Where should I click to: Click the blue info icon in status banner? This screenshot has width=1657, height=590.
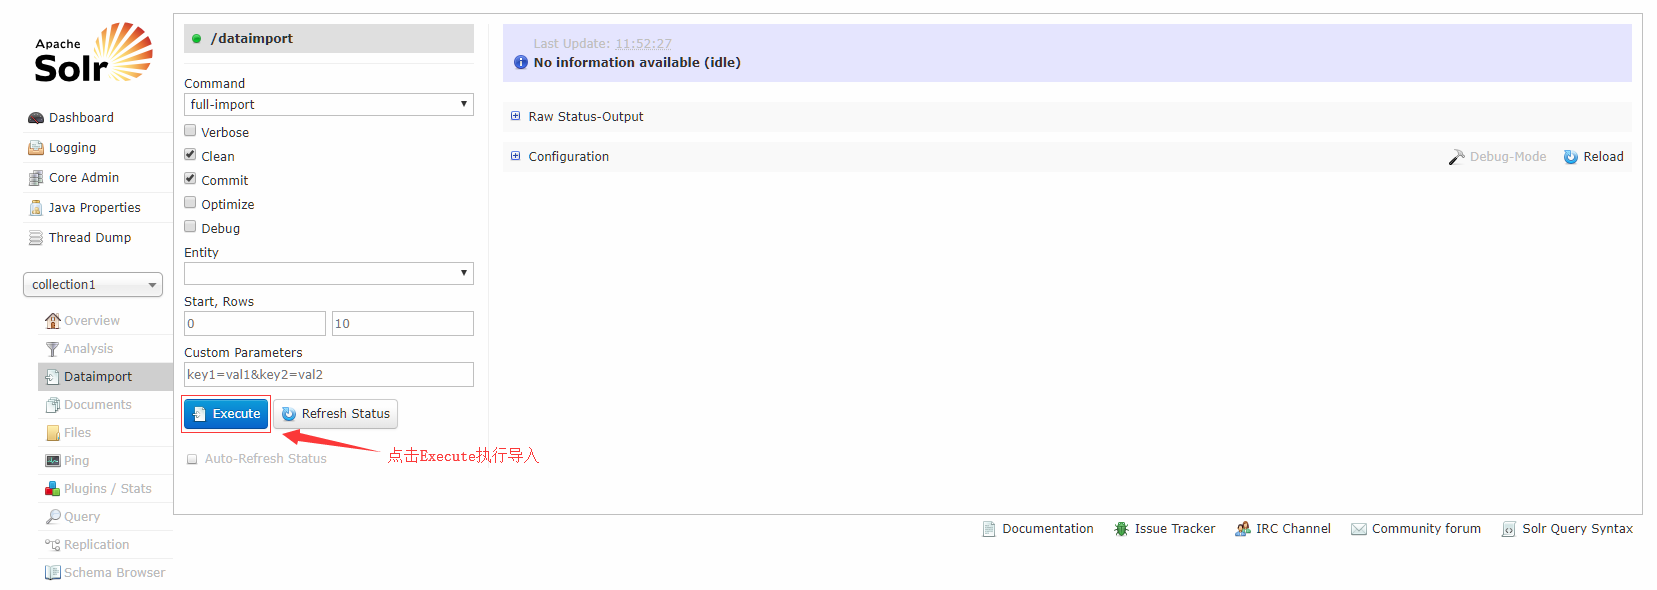click(x=520, y=62)
